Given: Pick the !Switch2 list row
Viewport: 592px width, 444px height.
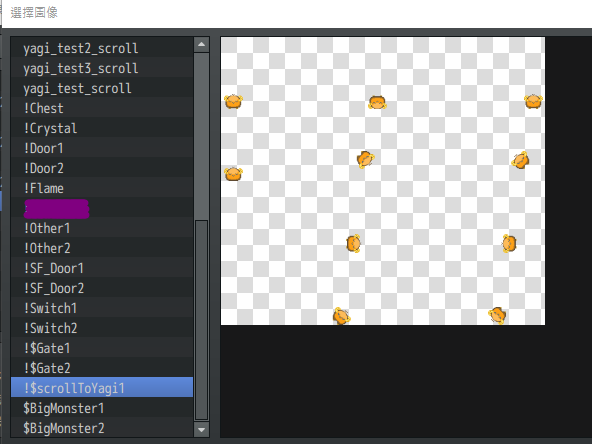Looking at the screenshot, I should [x=102, y=328].
